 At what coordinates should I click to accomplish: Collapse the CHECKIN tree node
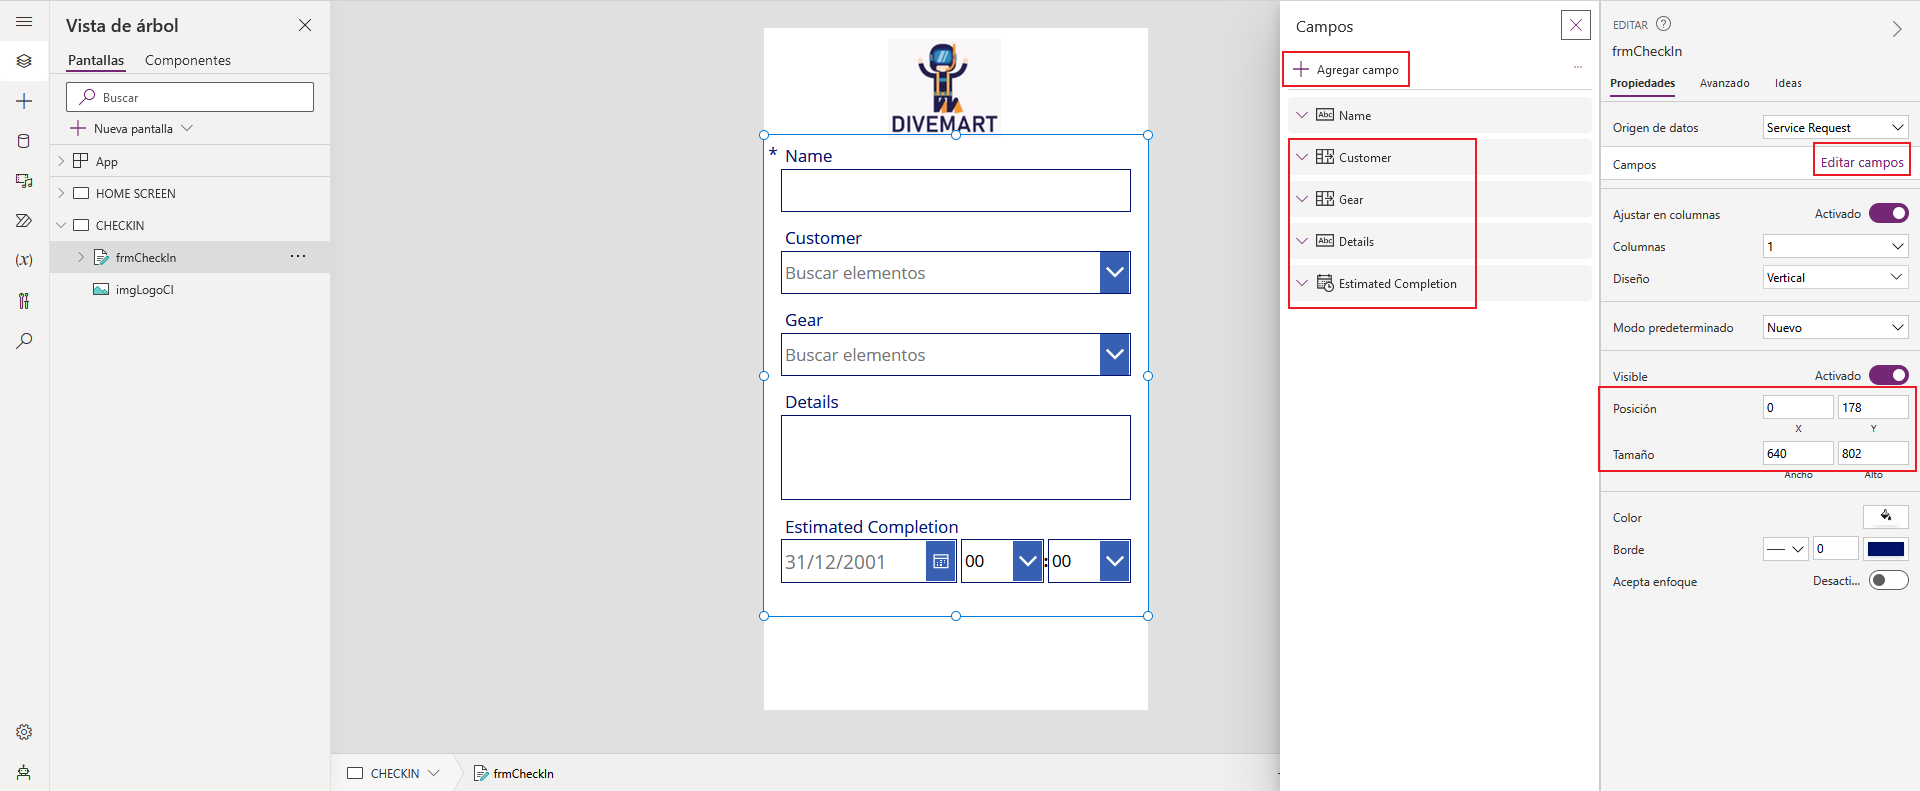coord(61,225)
